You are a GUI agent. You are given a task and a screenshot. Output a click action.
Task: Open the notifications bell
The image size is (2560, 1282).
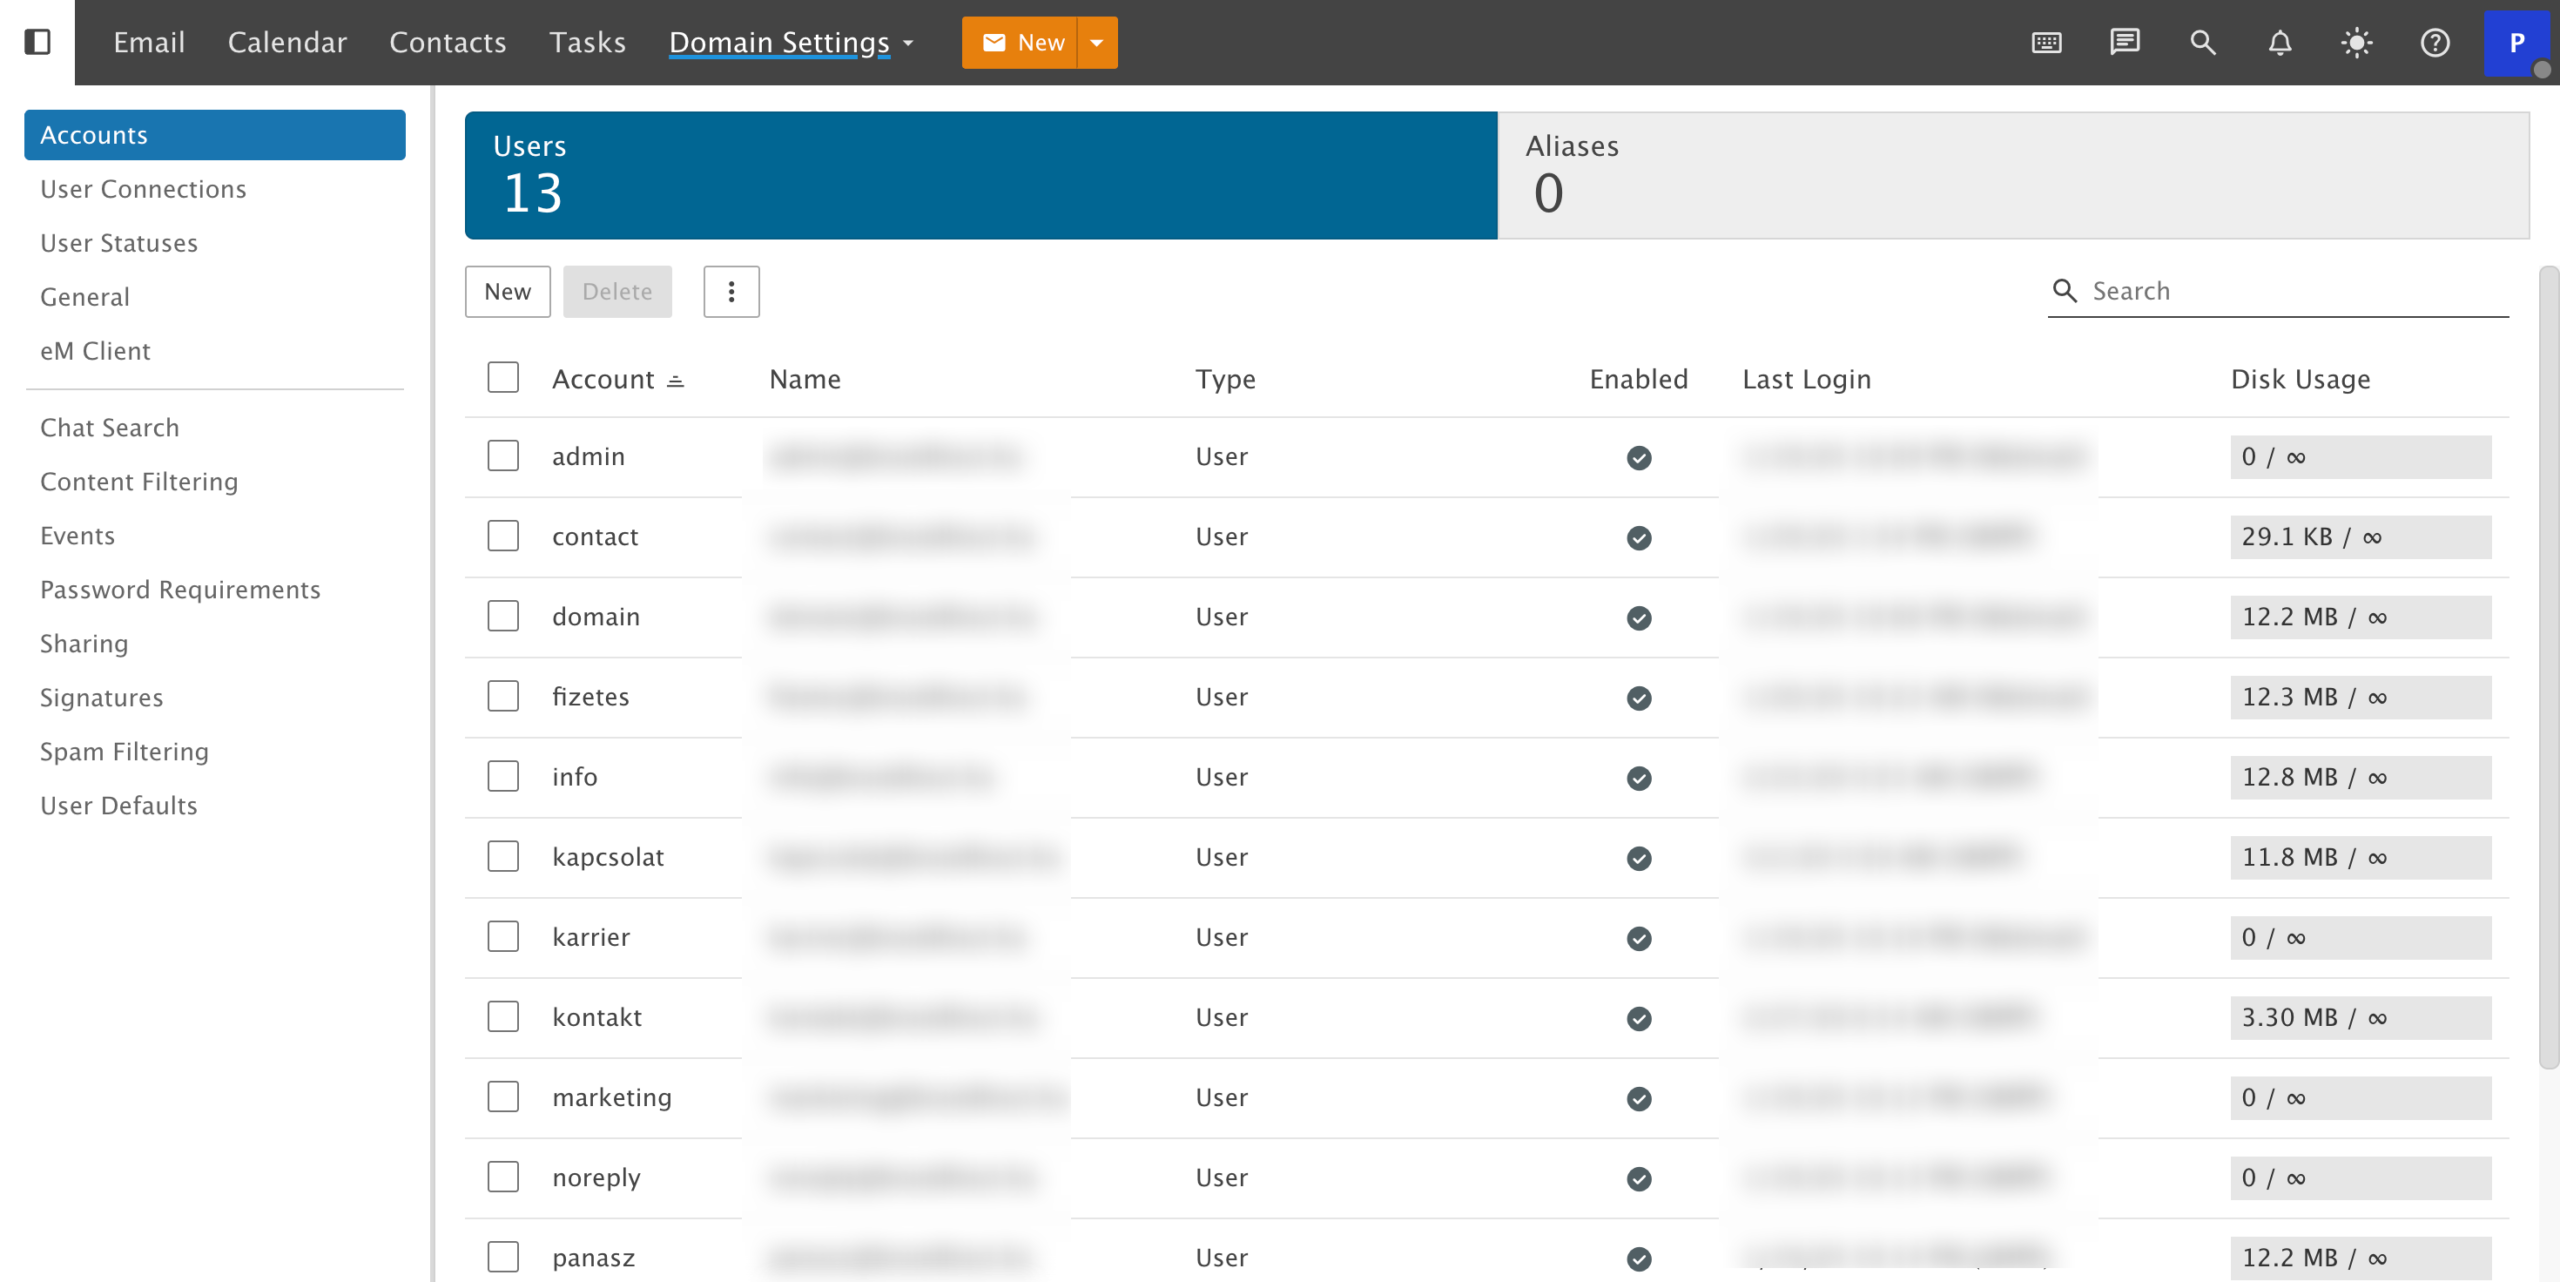click(2279, 43)
